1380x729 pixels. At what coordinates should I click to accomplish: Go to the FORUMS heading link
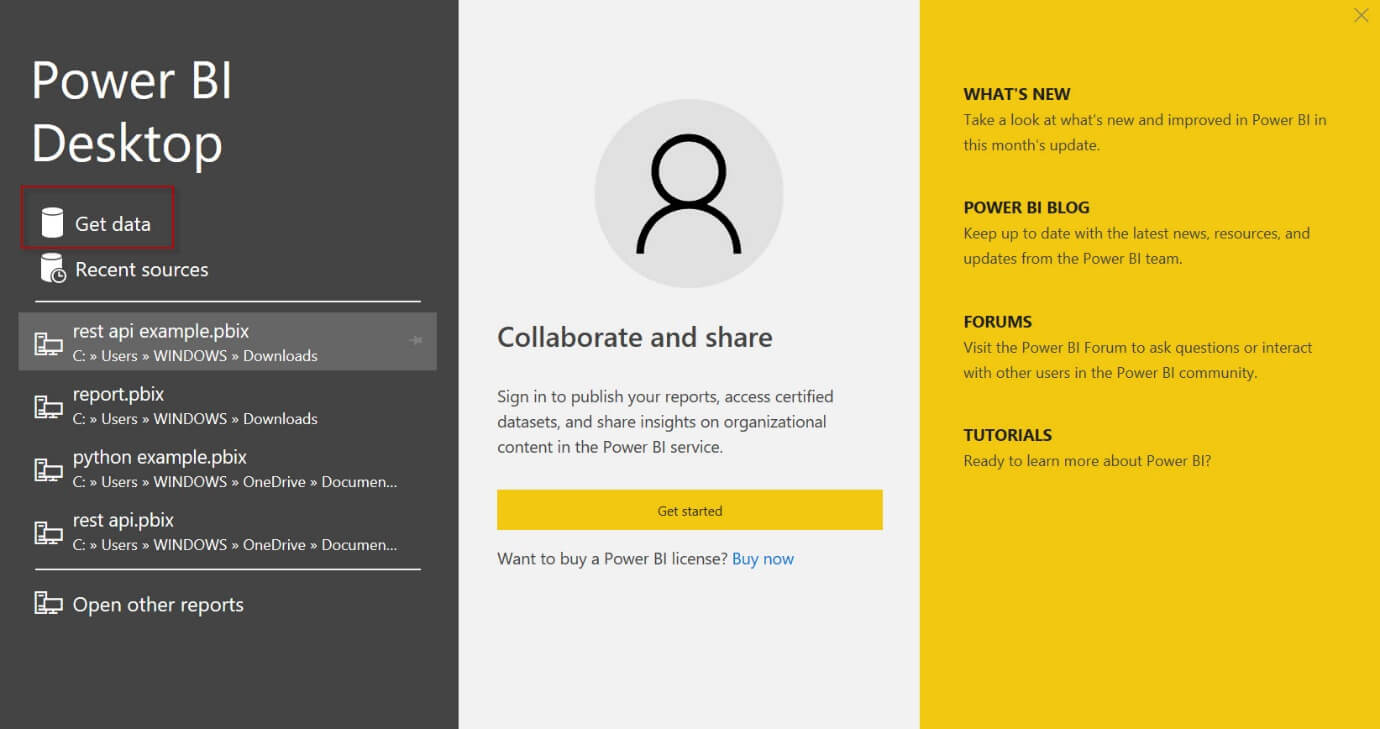coord(997,322)
